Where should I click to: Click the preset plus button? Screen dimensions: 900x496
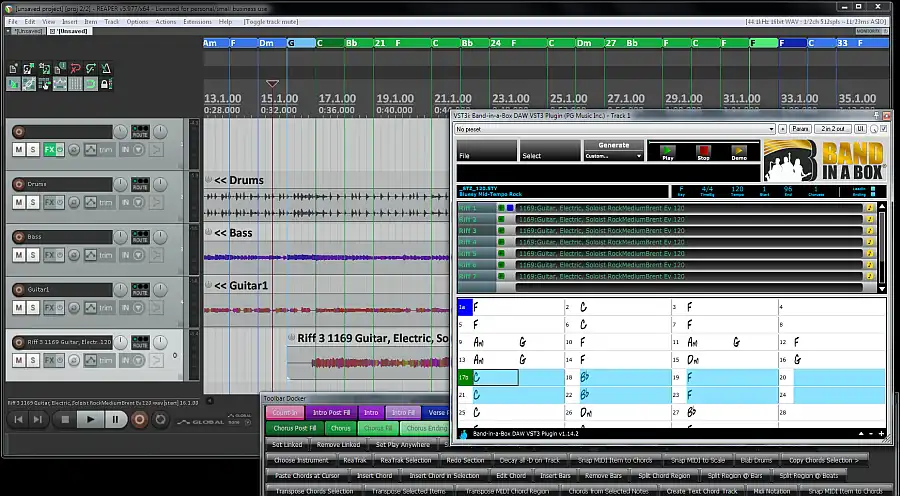782,129
